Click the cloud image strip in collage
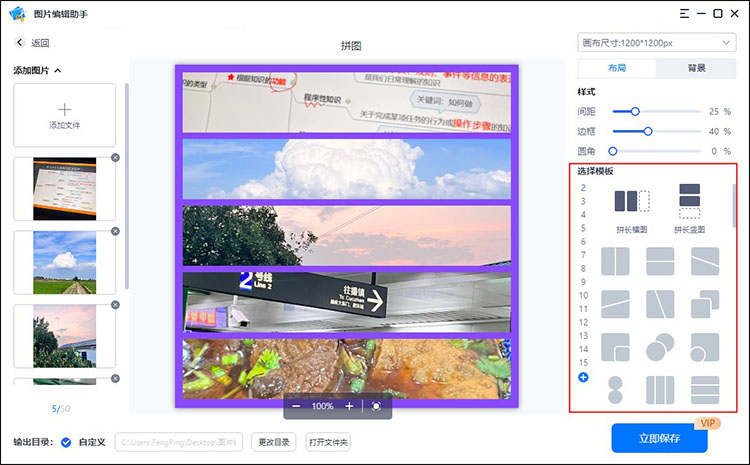 point(347,169)
